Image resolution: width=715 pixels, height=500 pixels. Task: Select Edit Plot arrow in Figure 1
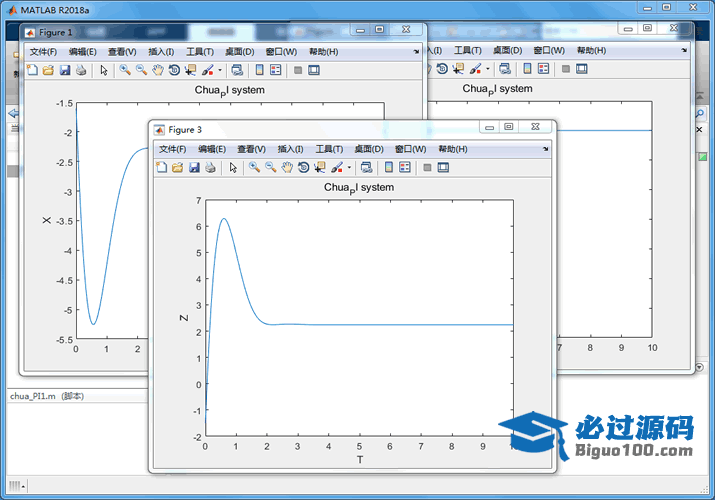(104, 70)
